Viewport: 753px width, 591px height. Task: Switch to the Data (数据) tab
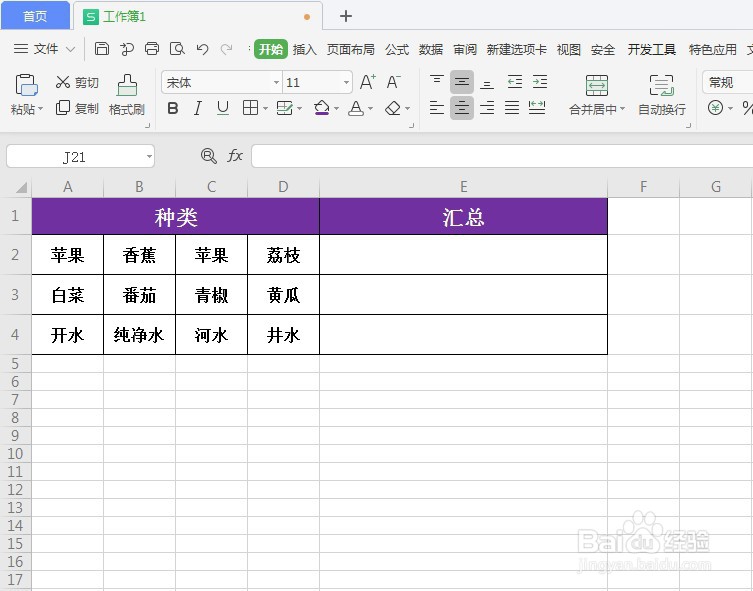[x=431, y=49]
